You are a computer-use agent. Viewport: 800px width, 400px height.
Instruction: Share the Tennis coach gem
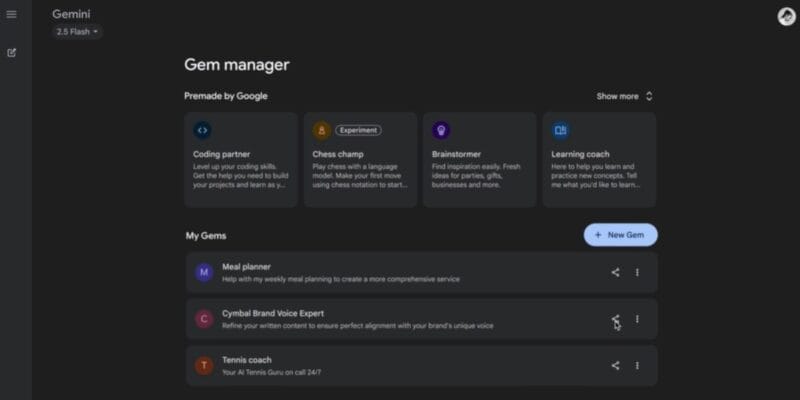tap(615, 365)
